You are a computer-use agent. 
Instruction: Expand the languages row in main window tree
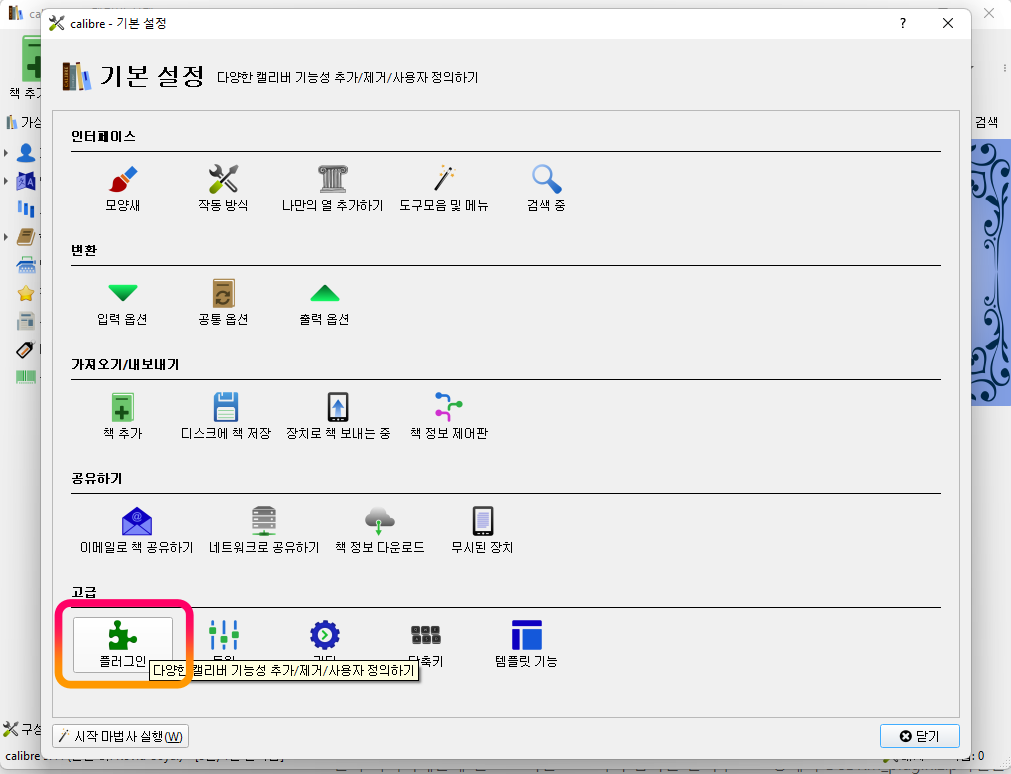[x=5, y=181]
